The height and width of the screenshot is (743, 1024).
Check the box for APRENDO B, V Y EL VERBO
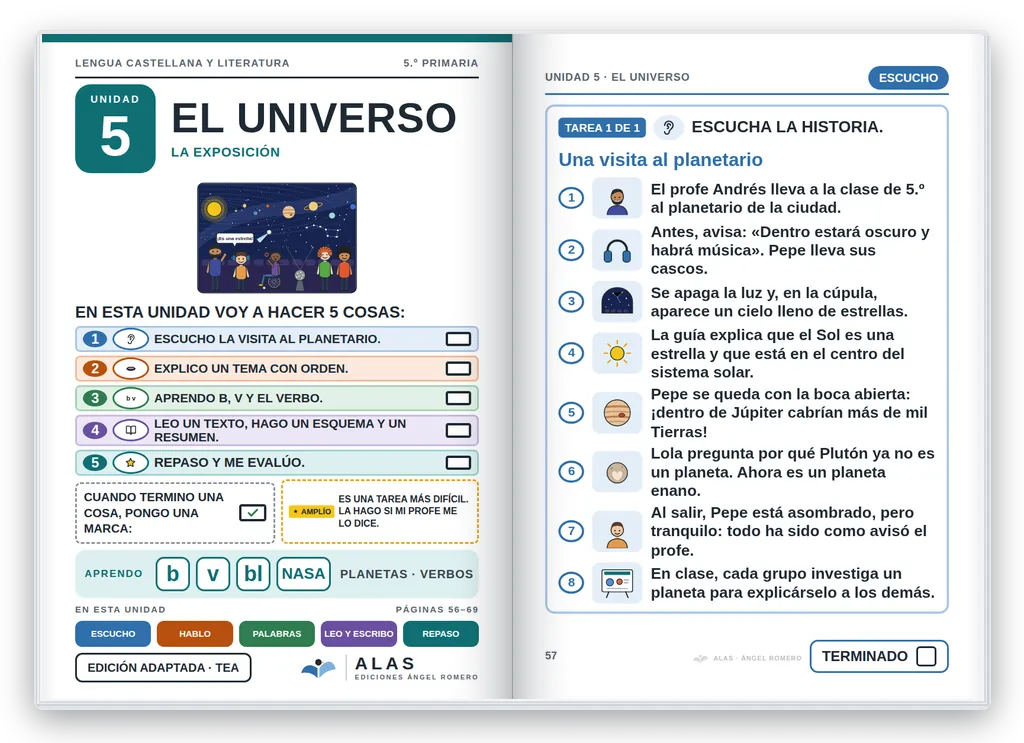458,398
